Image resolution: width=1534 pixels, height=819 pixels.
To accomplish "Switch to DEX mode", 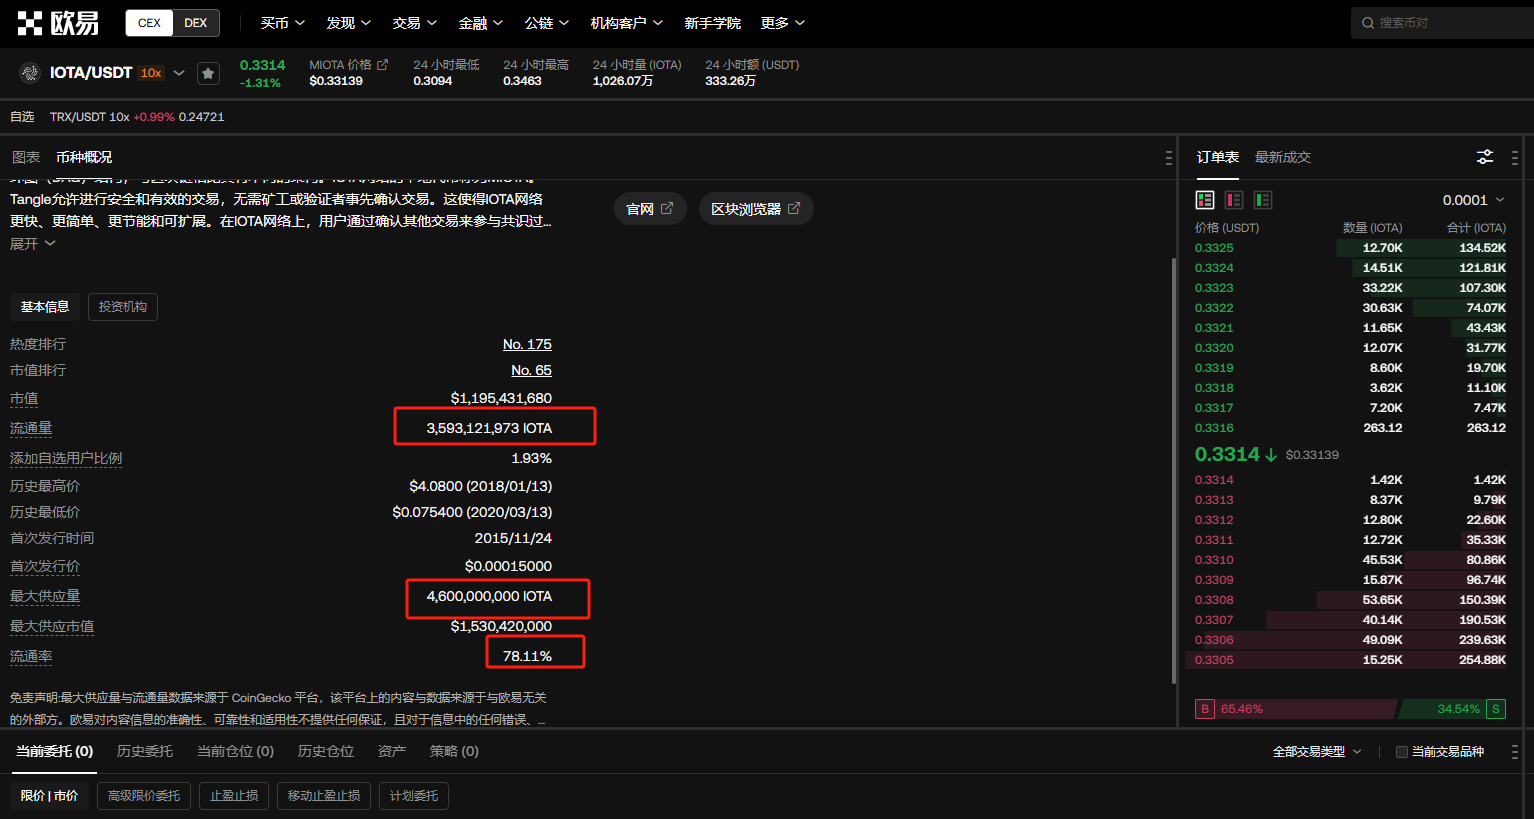I will [196, 23].
